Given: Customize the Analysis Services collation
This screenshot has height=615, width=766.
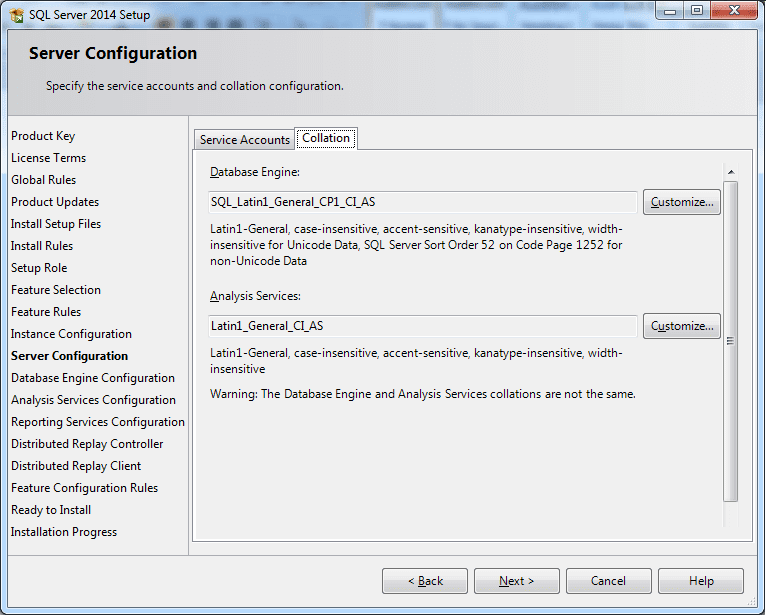Looking at the screenshot, I should coord(681,326).
